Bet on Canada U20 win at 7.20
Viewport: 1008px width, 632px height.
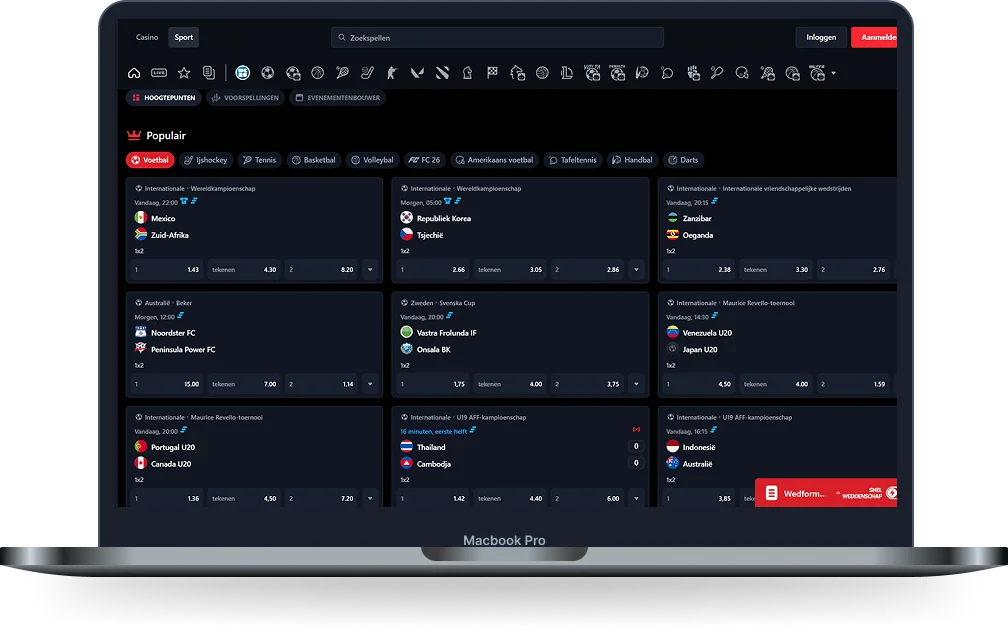click(321, 499)
